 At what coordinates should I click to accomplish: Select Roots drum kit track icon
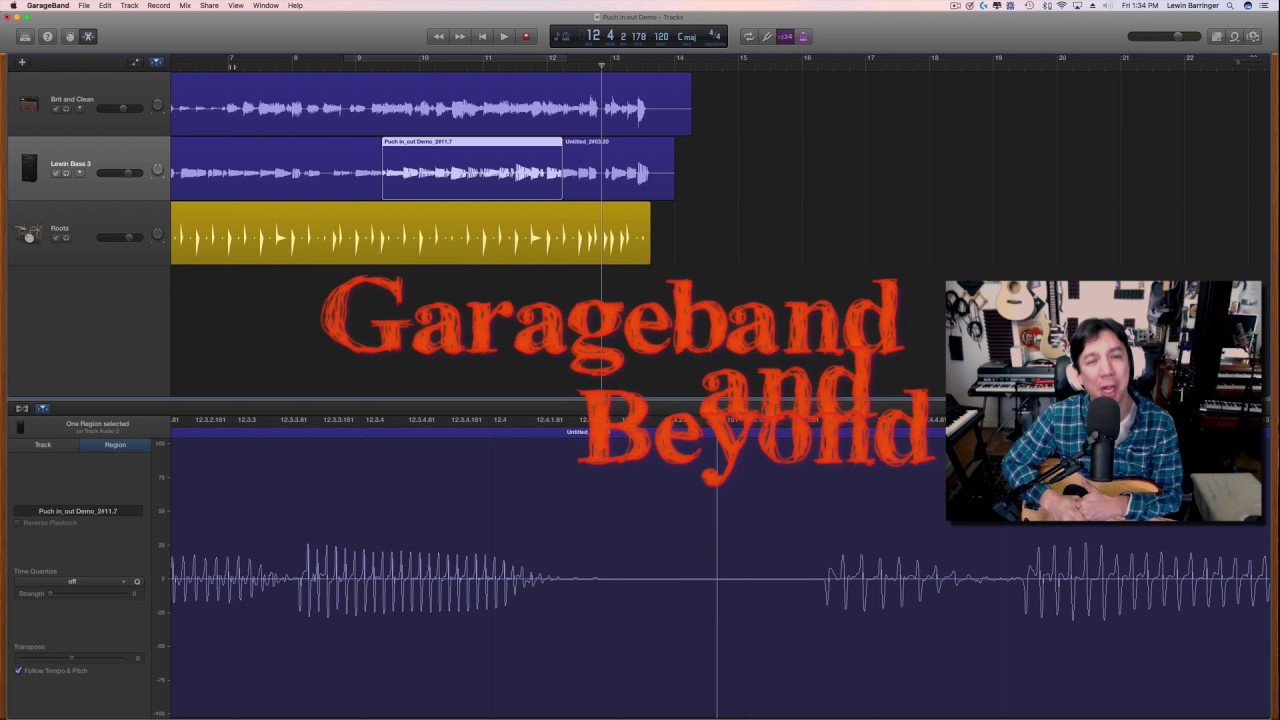coord(29,233)
